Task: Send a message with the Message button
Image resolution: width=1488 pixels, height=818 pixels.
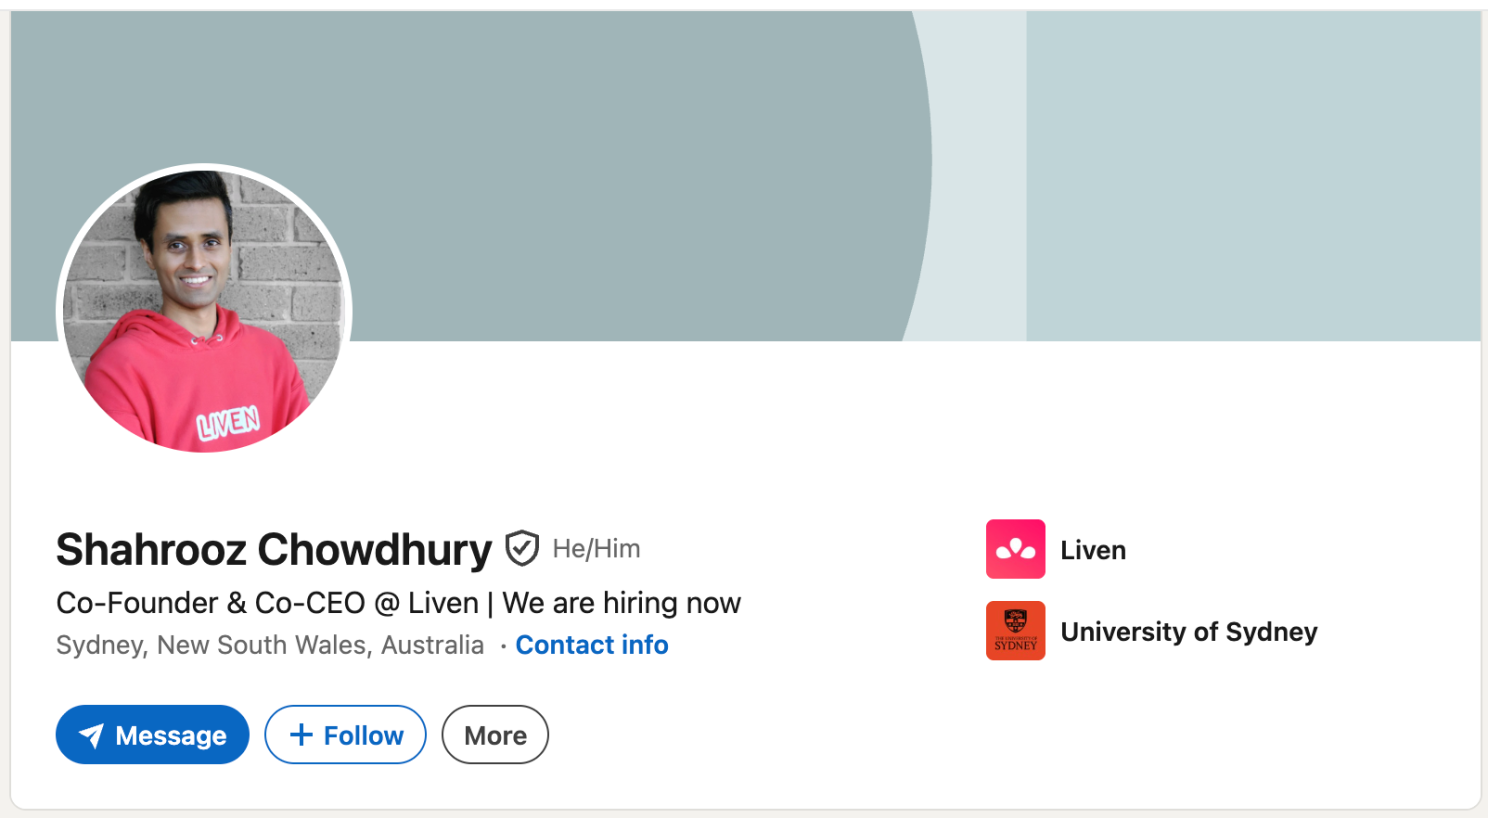Action: coord(152,735)
